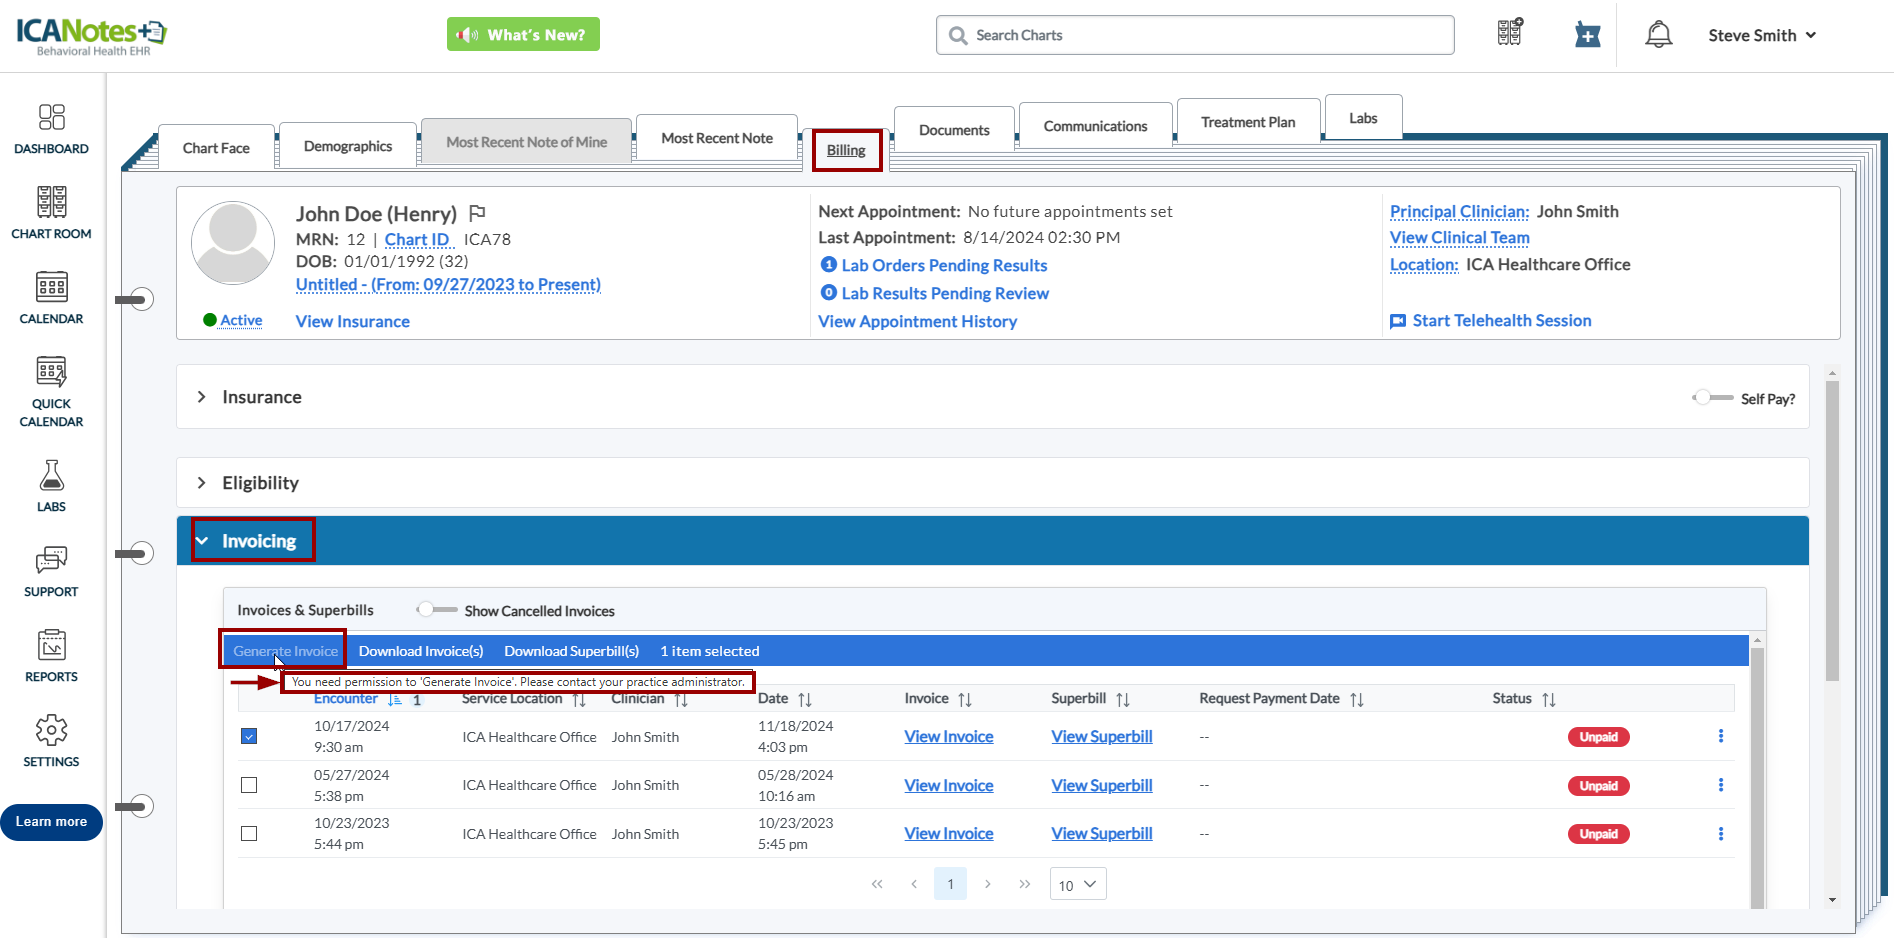Click the Search Charts input field
The height and width of the screenshot is (938, 1894).
(x=1195, y=35)
